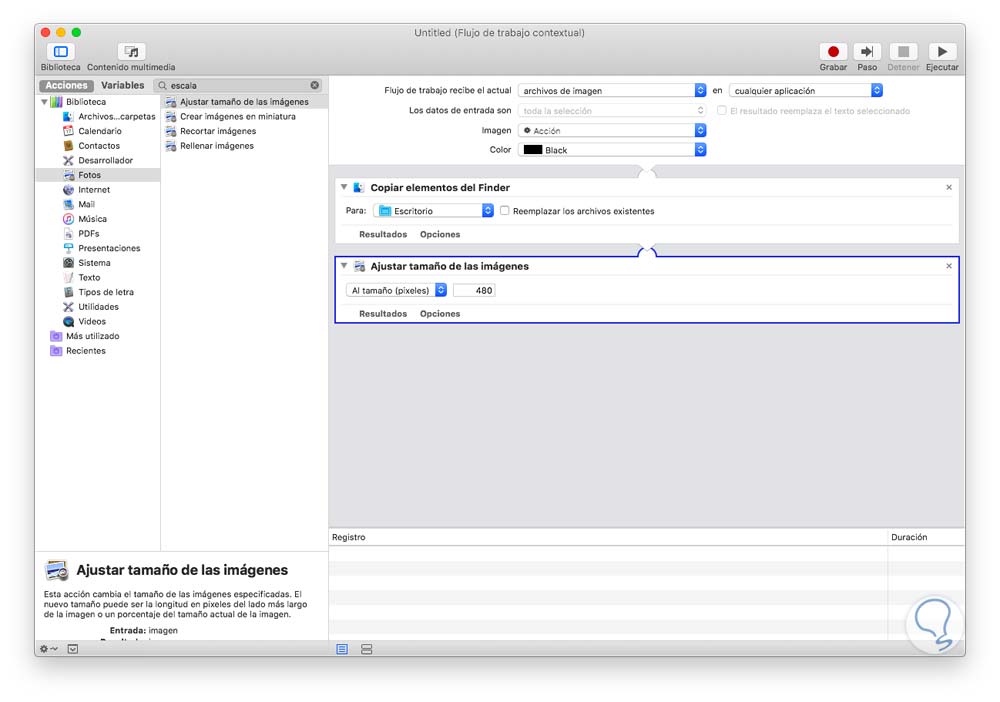Viewport: 1000px width, 702px height.
Task: Select Ajustar tamaño de las imágenes action in list
Action: point(245,102)
